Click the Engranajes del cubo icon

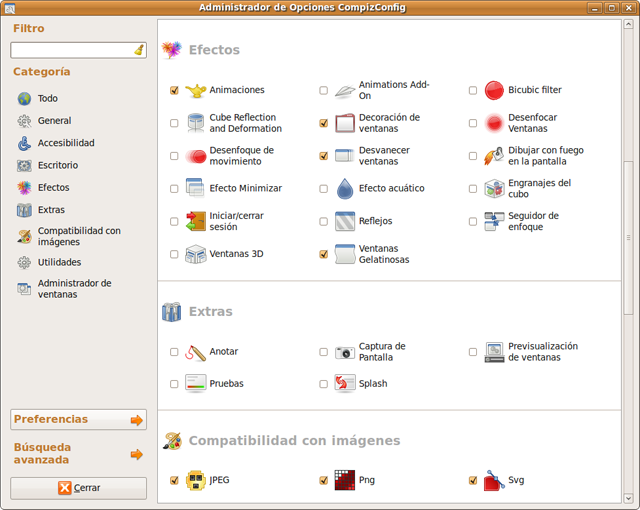493,188
